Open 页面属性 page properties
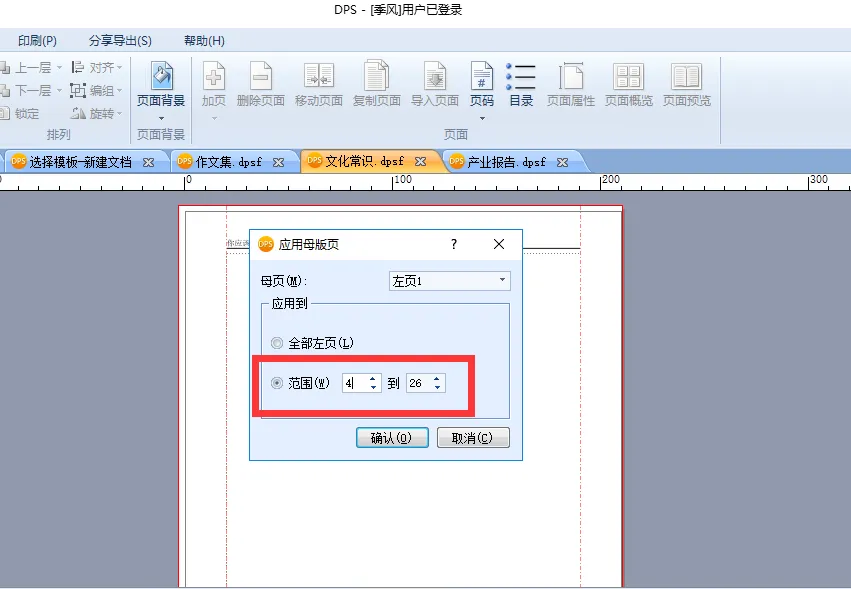The image size is (851, 589). point(571,84)
